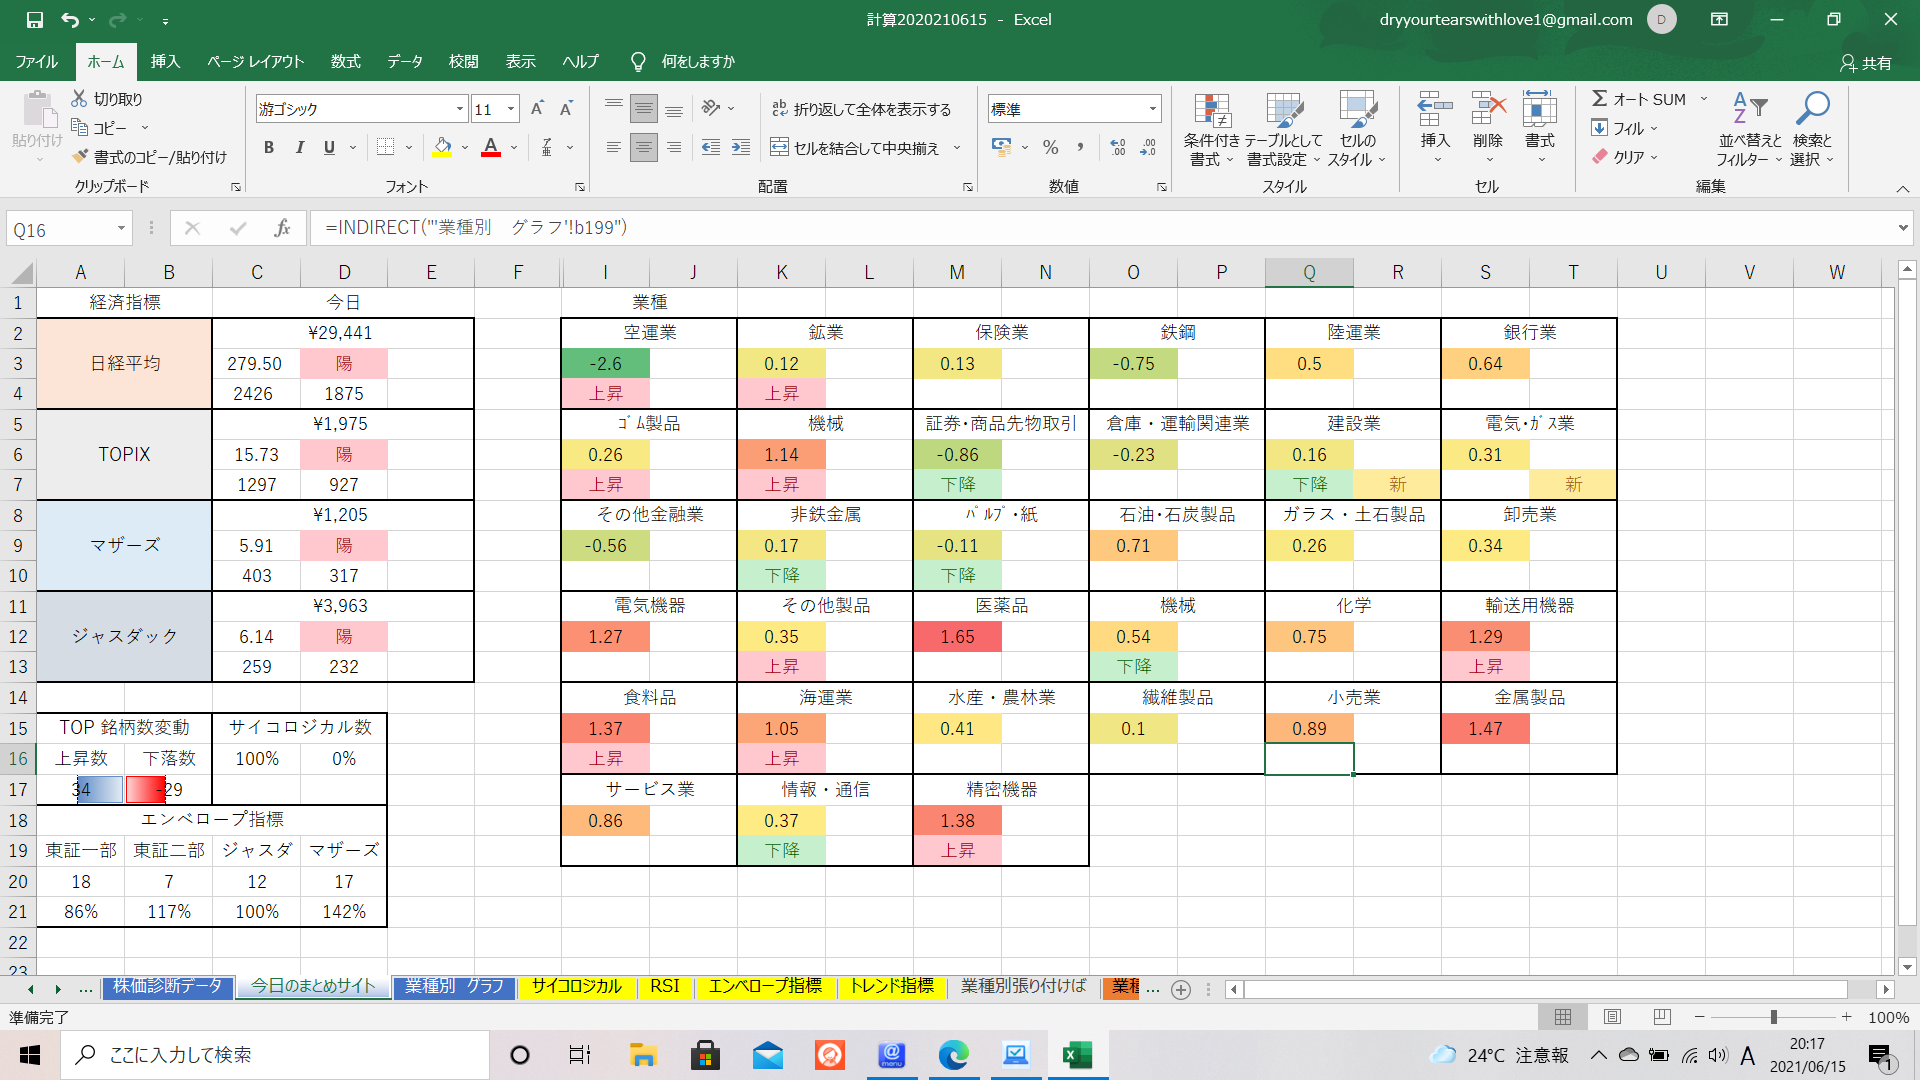1920x1080 pixels.
Task: Toggle Bold formatting button
Action: point(268,148)
